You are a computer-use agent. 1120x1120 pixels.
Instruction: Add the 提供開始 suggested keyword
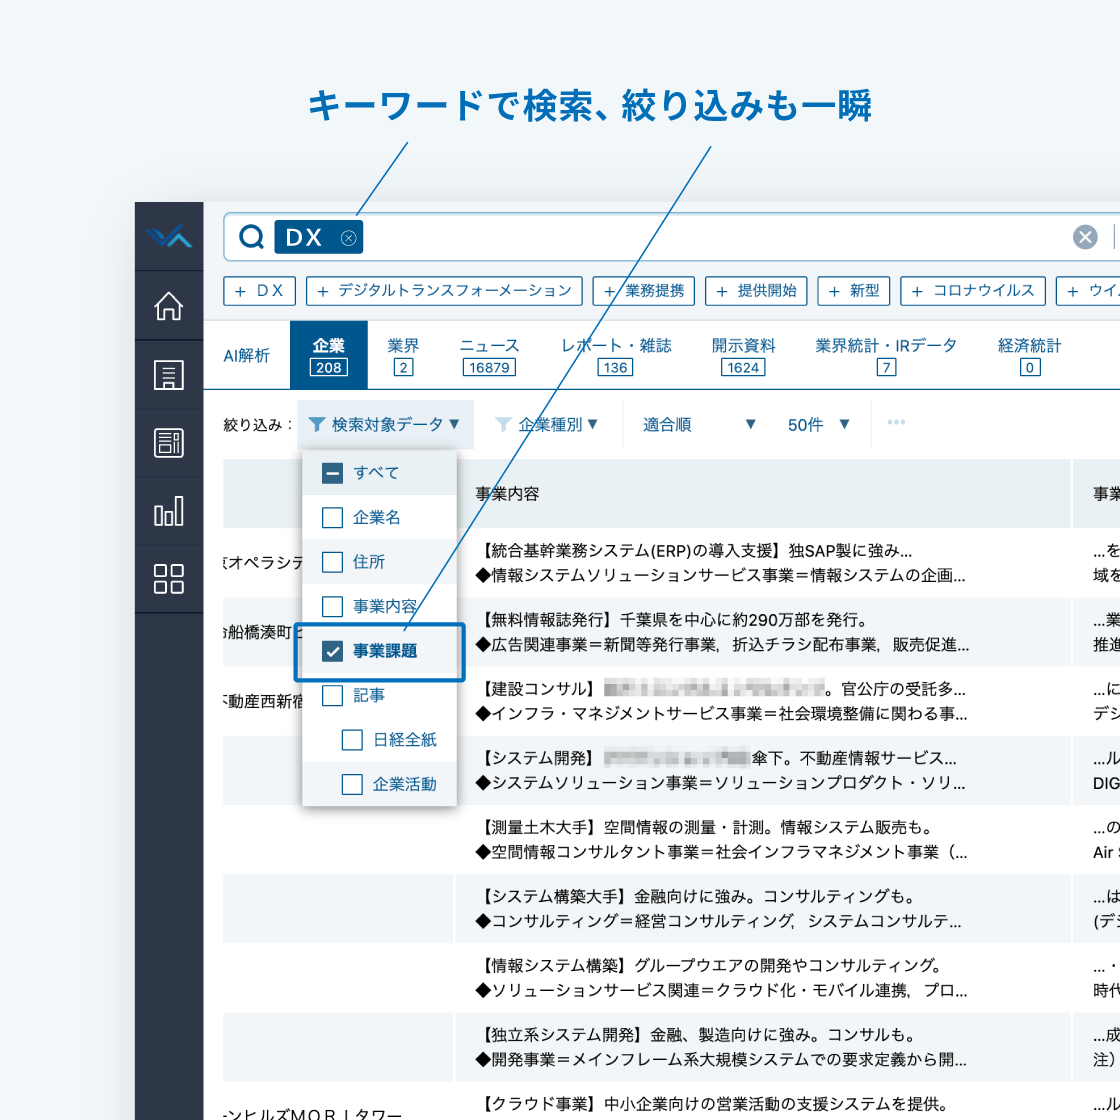click(756, 291)
